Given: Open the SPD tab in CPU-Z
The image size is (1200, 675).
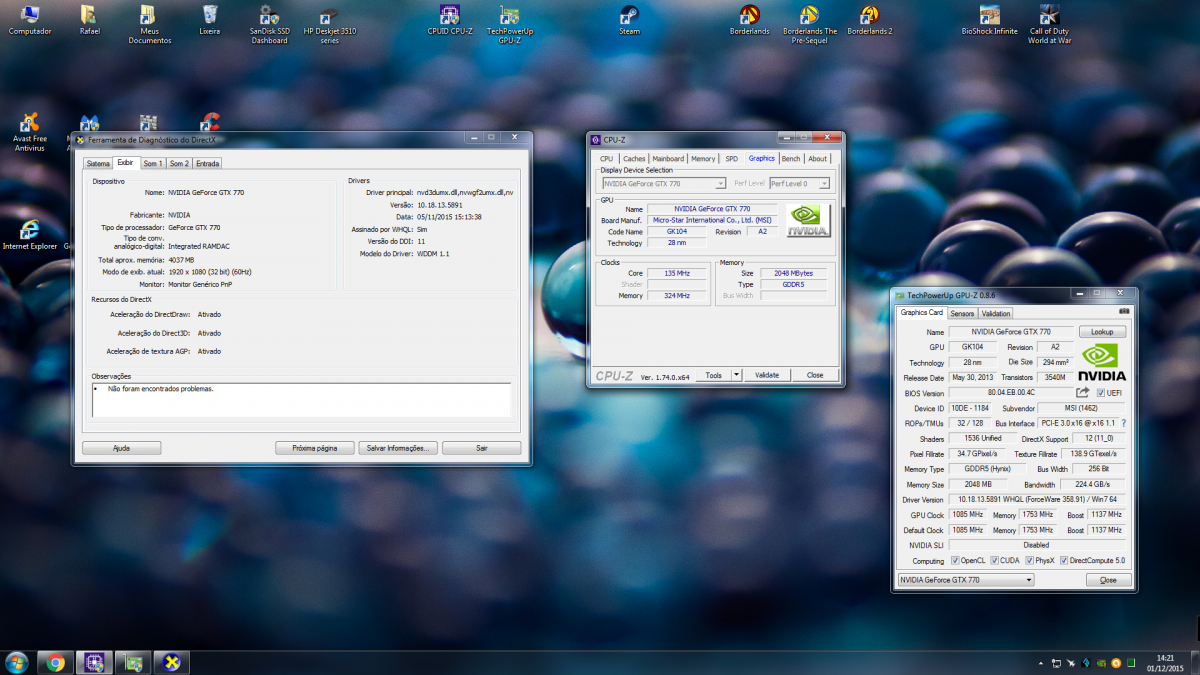Looking at the screenshot, I should [x=732, y=158].
